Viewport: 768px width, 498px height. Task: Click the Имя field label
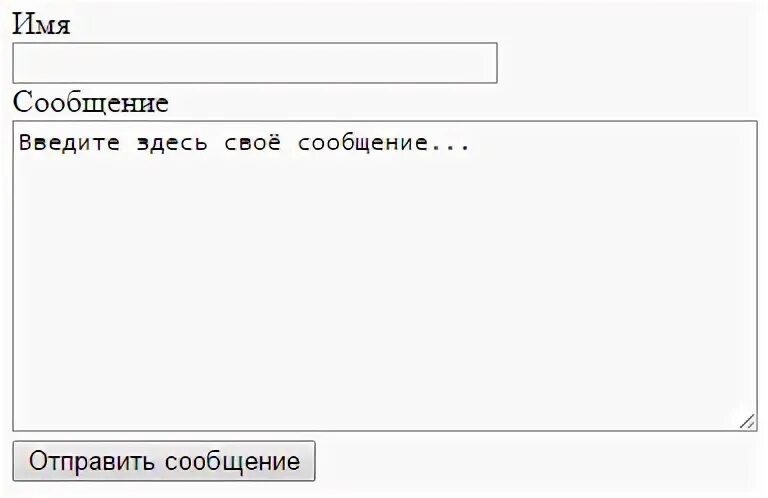pyautogui.click(x=42, y=25)
